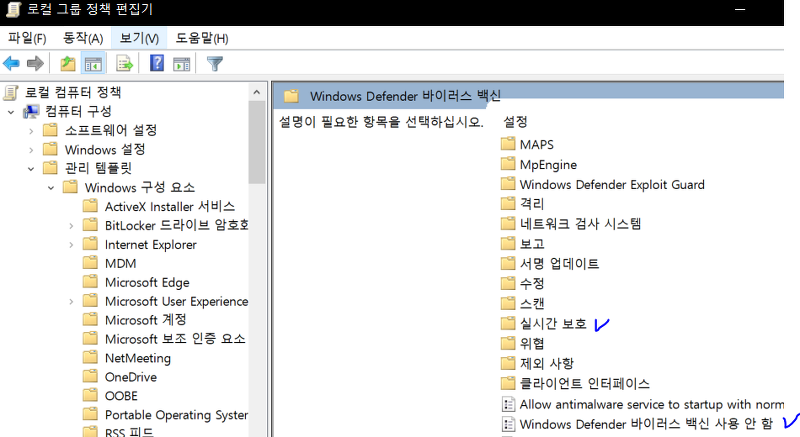Image resolution: width=800 pixels, height=437 pixels.
Task: Select NetMeeting in tree
Action: click(x=138, y=358)
